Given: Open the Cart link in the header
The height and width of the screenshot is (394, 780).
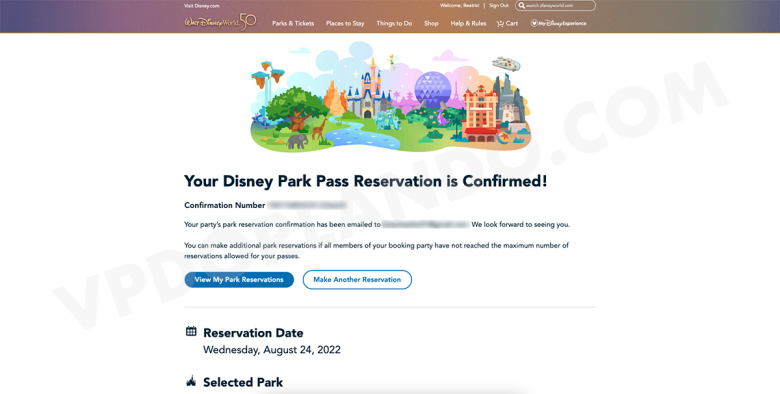Looking at the screenshot, I should [507, 23].
